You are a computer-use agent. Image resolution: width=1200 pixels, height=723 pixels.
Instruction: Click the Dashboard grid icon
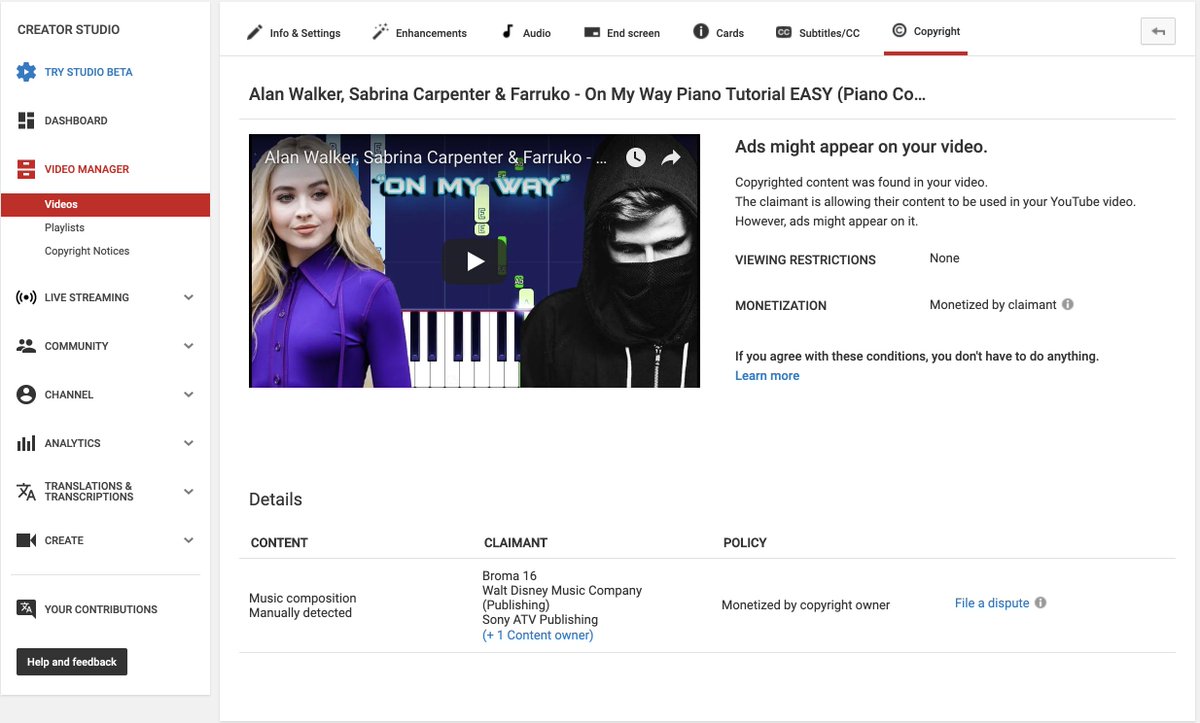click(26, 121)
